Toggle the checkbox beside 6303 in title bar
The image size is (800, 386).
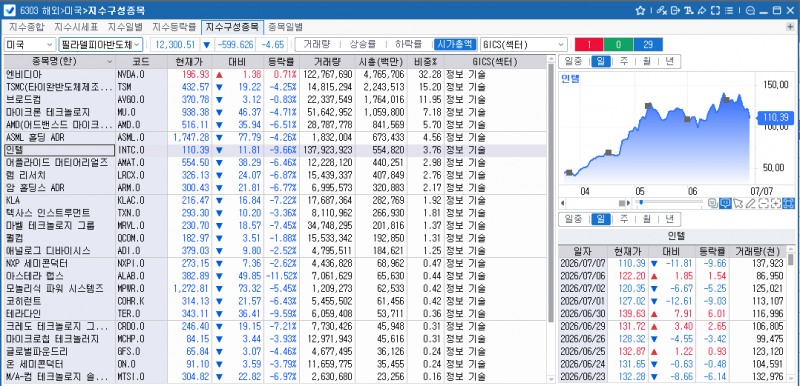point(9,10)
